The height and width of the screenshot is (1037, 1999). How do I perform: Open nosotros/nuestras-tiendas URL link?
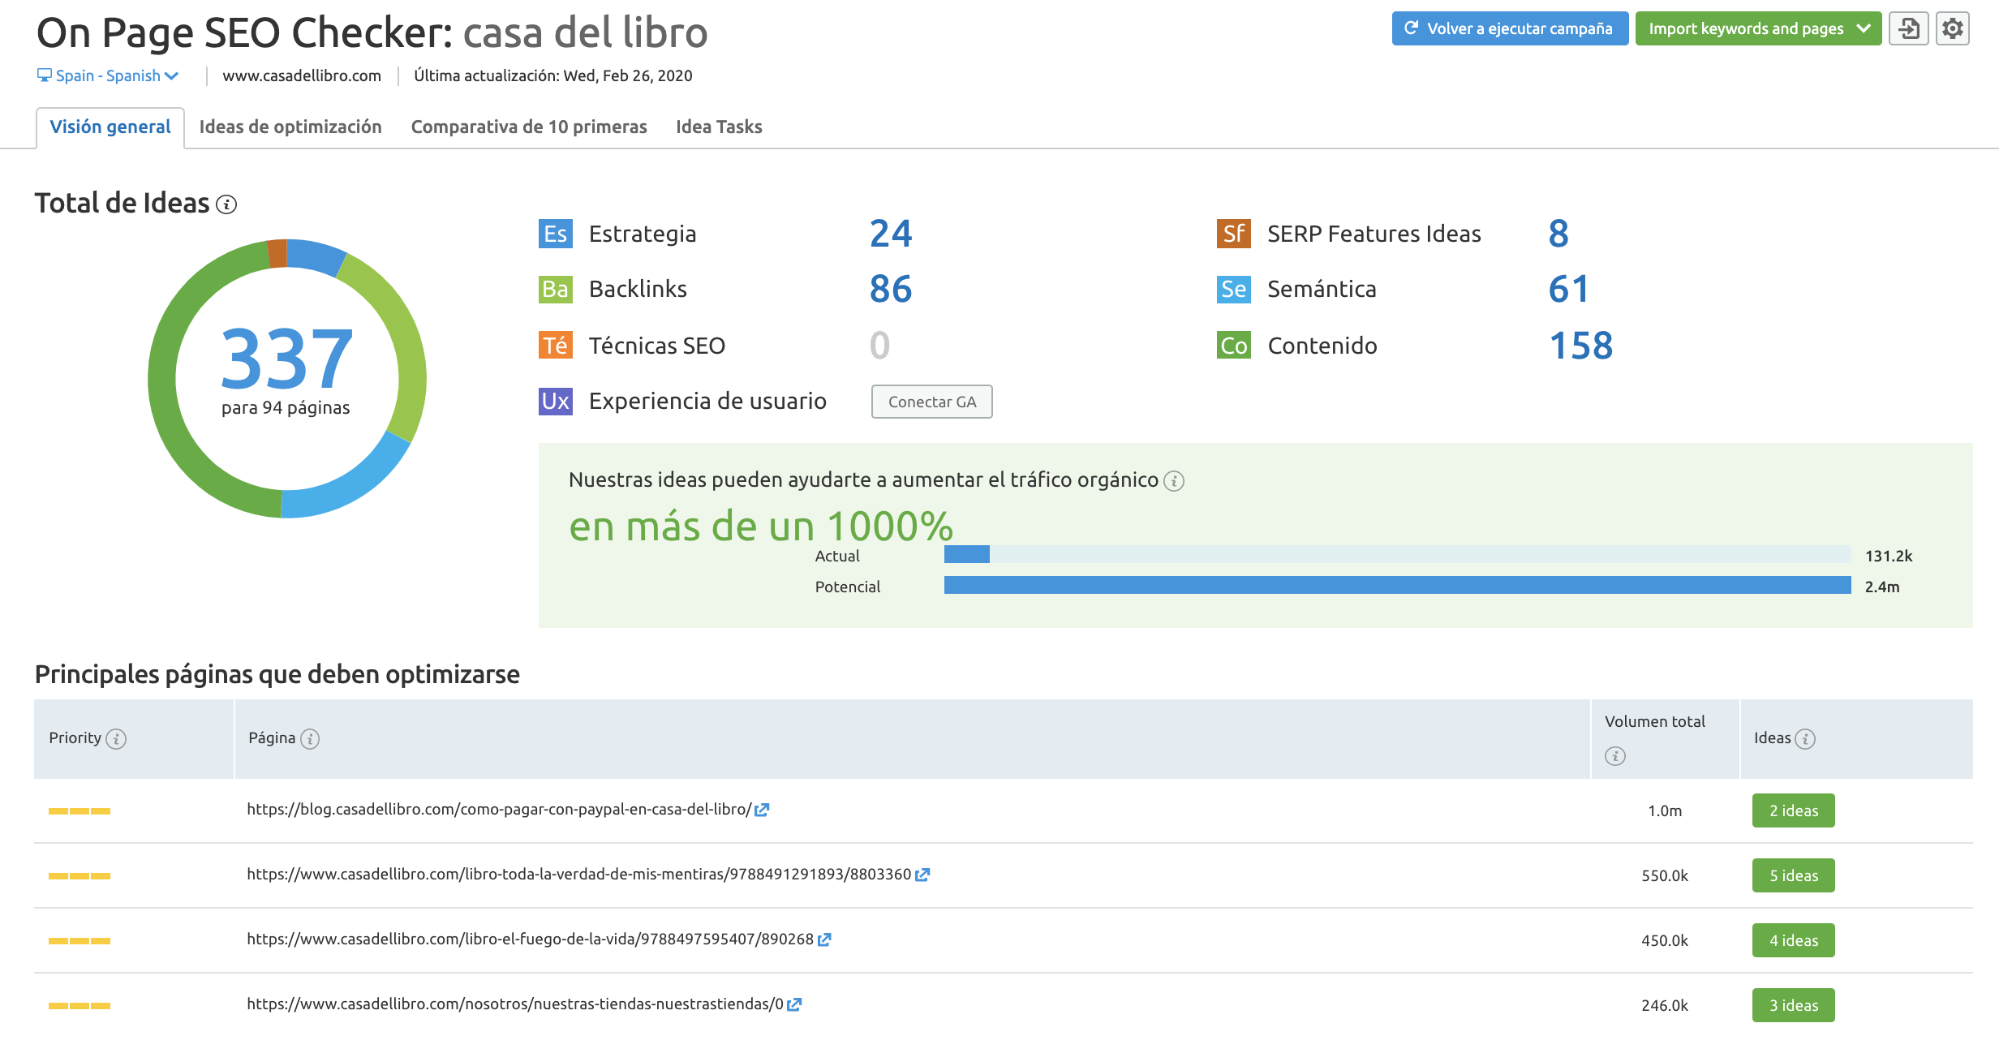[x=515, y=1005]
